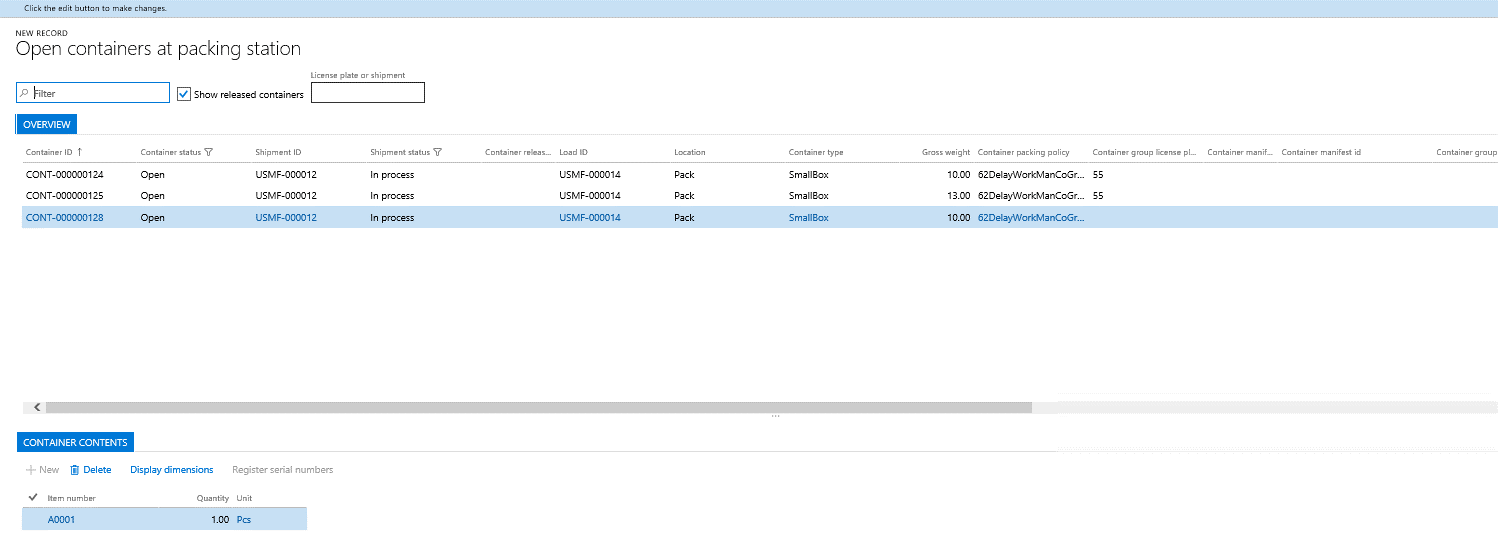Open item number A0001 link
Image resolution: width=1498 pixels, height=552 pixels.
tap(61, 520)
